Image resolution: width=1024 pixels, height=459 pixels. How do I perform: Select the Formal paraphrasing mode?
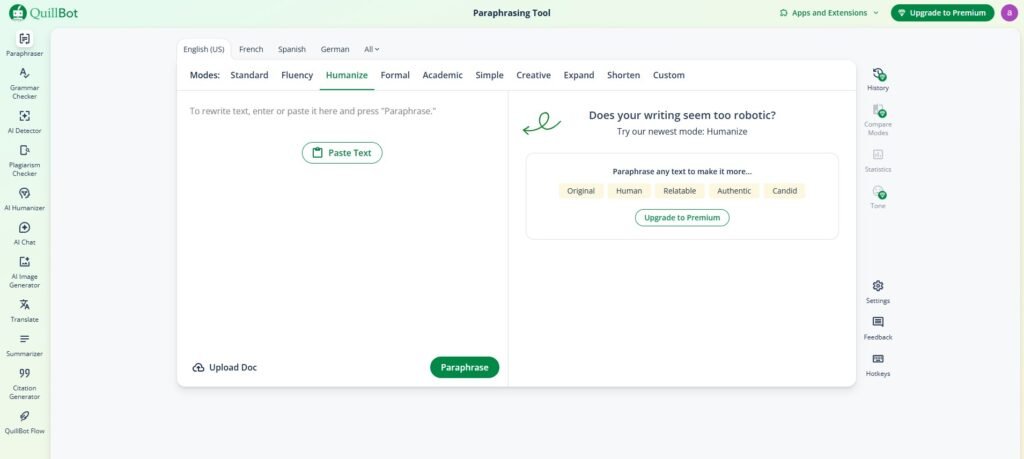395,75
